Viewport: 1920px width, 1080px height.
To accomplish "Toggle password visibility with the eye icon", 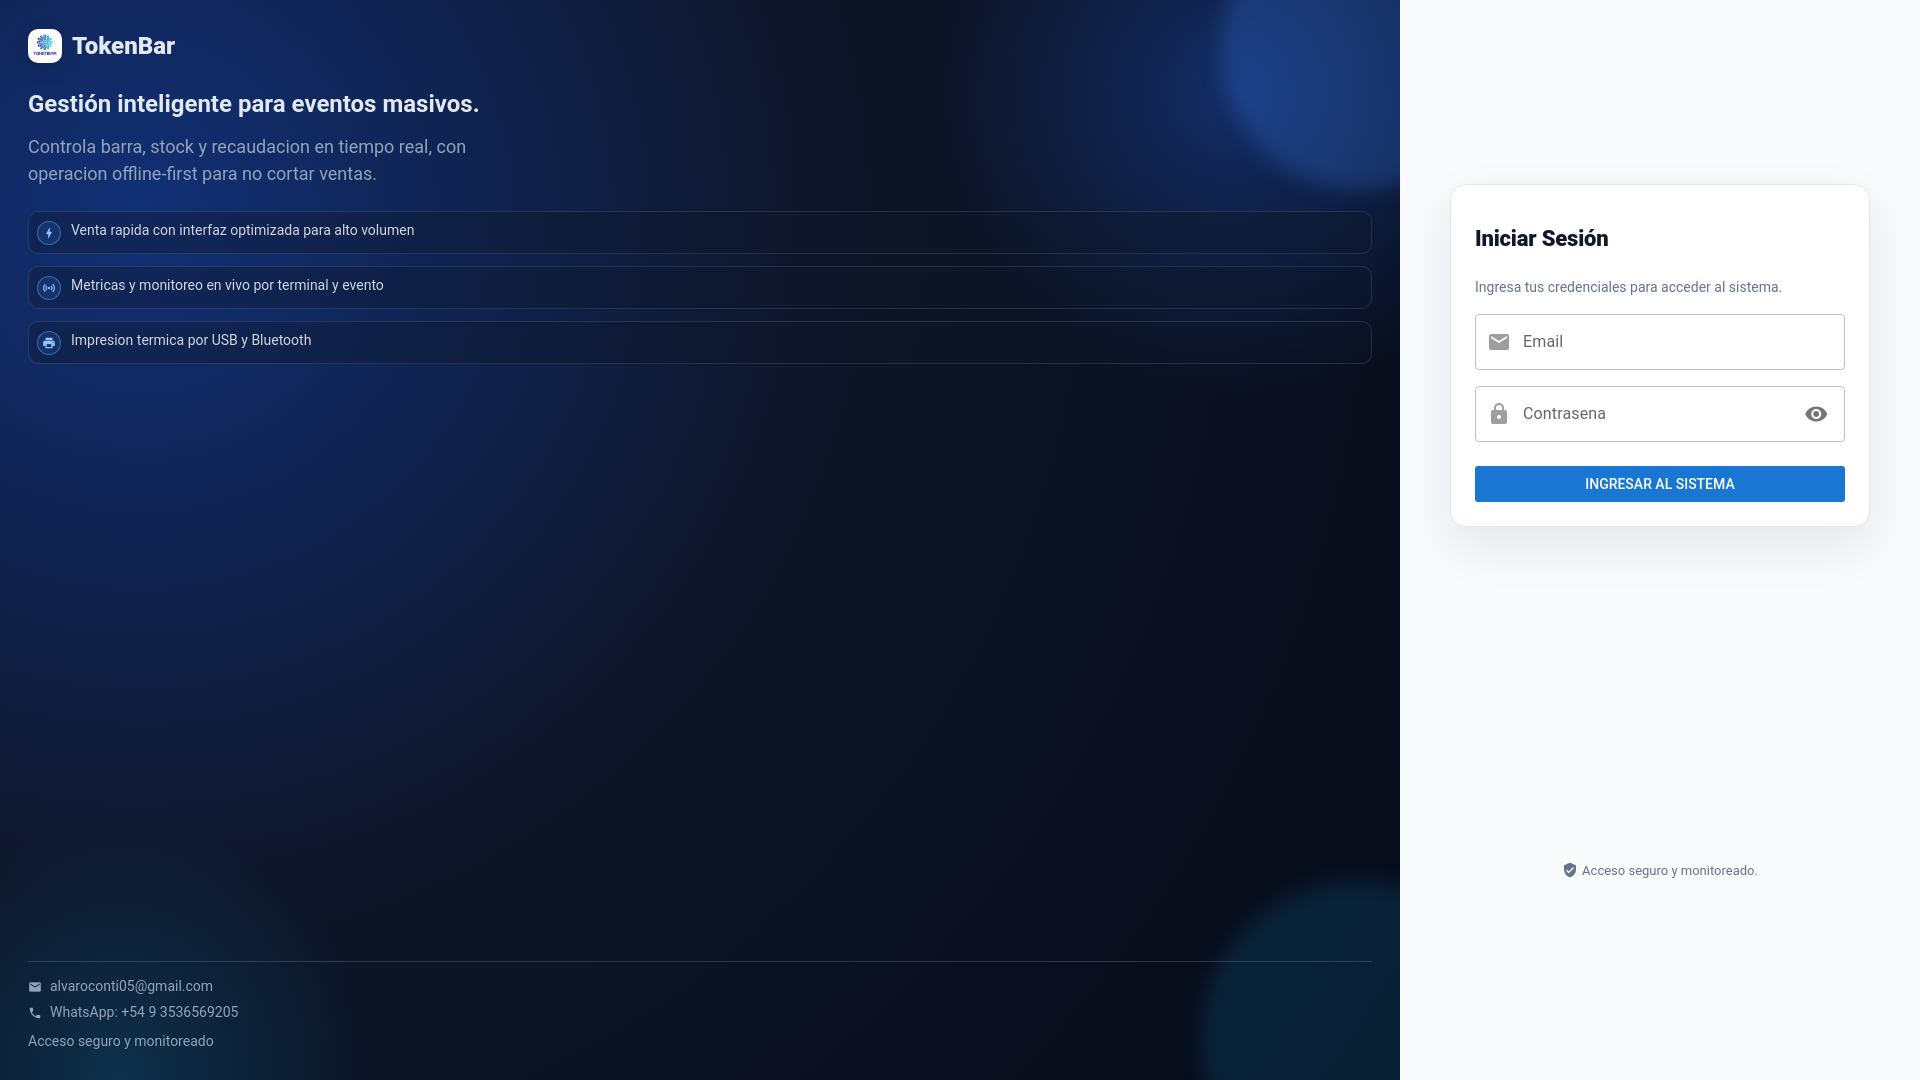I will point(1816,414).
